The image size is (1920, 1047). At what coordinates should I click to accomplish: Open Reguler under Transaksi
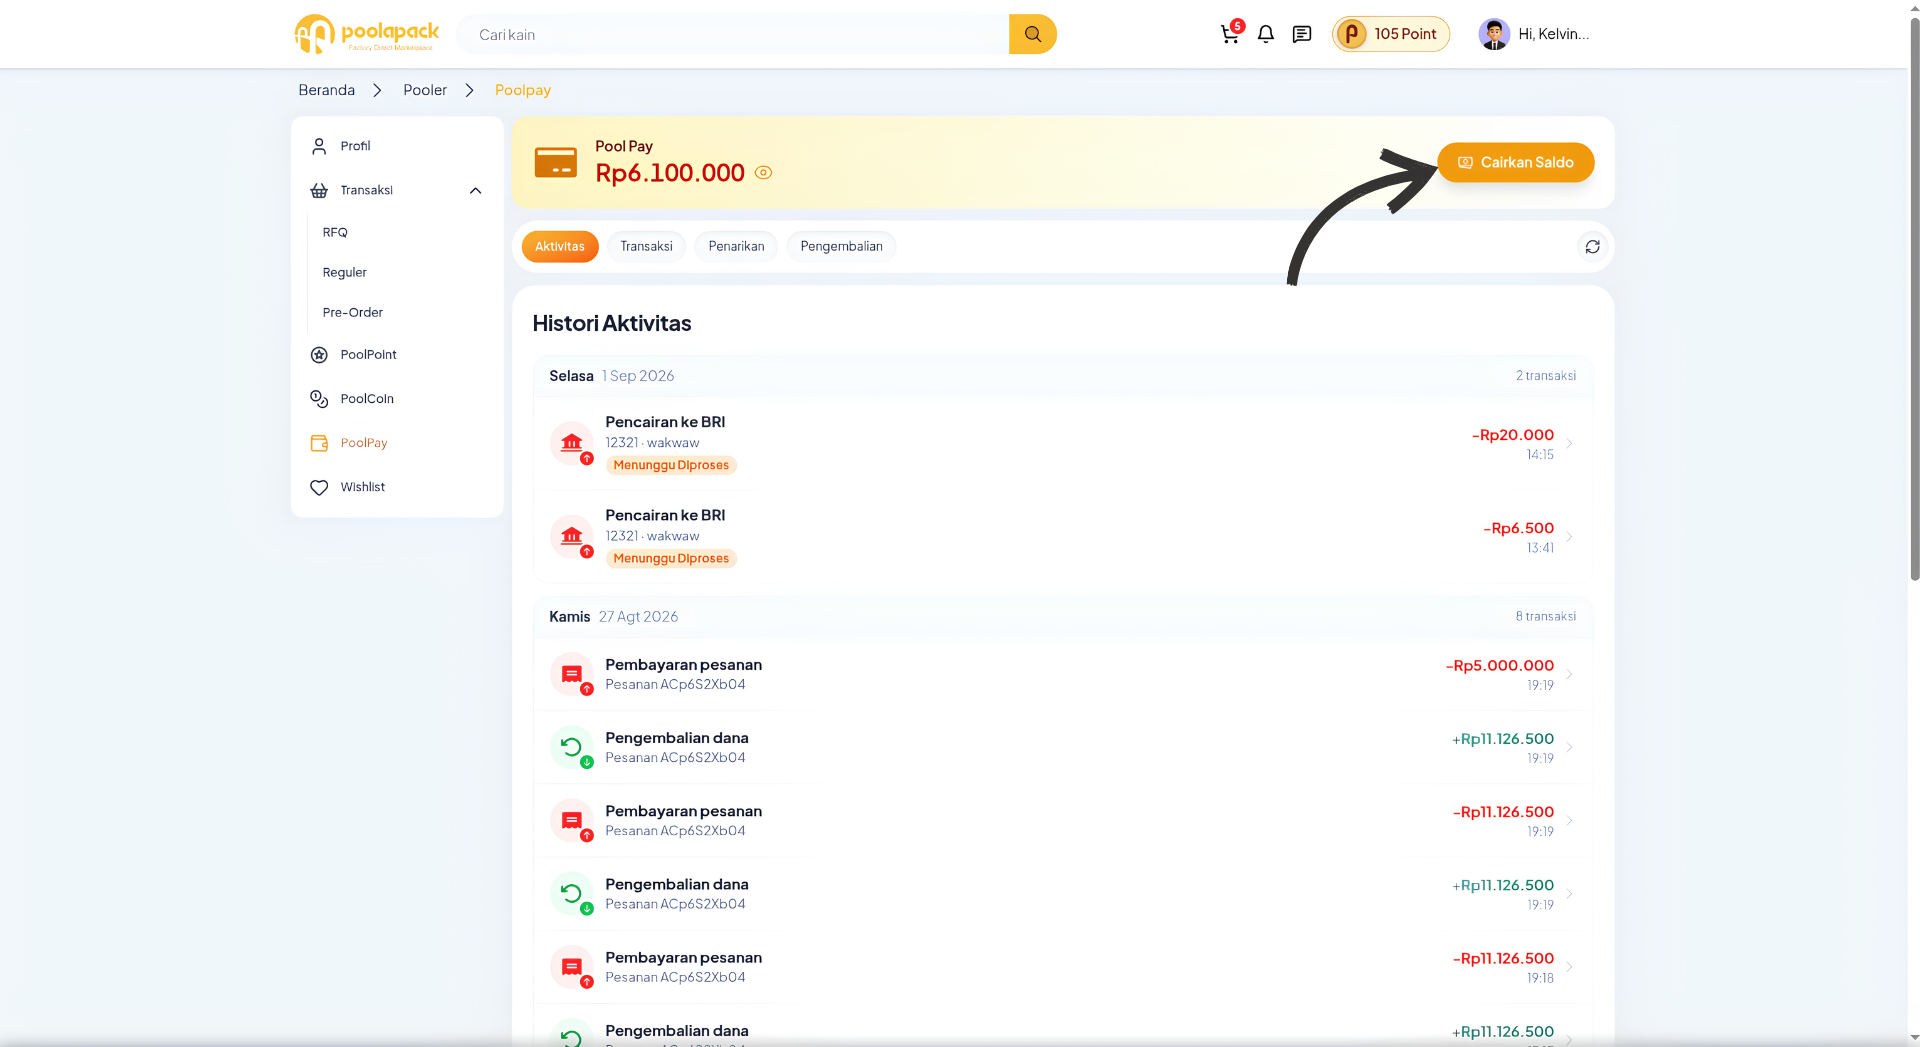(x=345, y=272)
